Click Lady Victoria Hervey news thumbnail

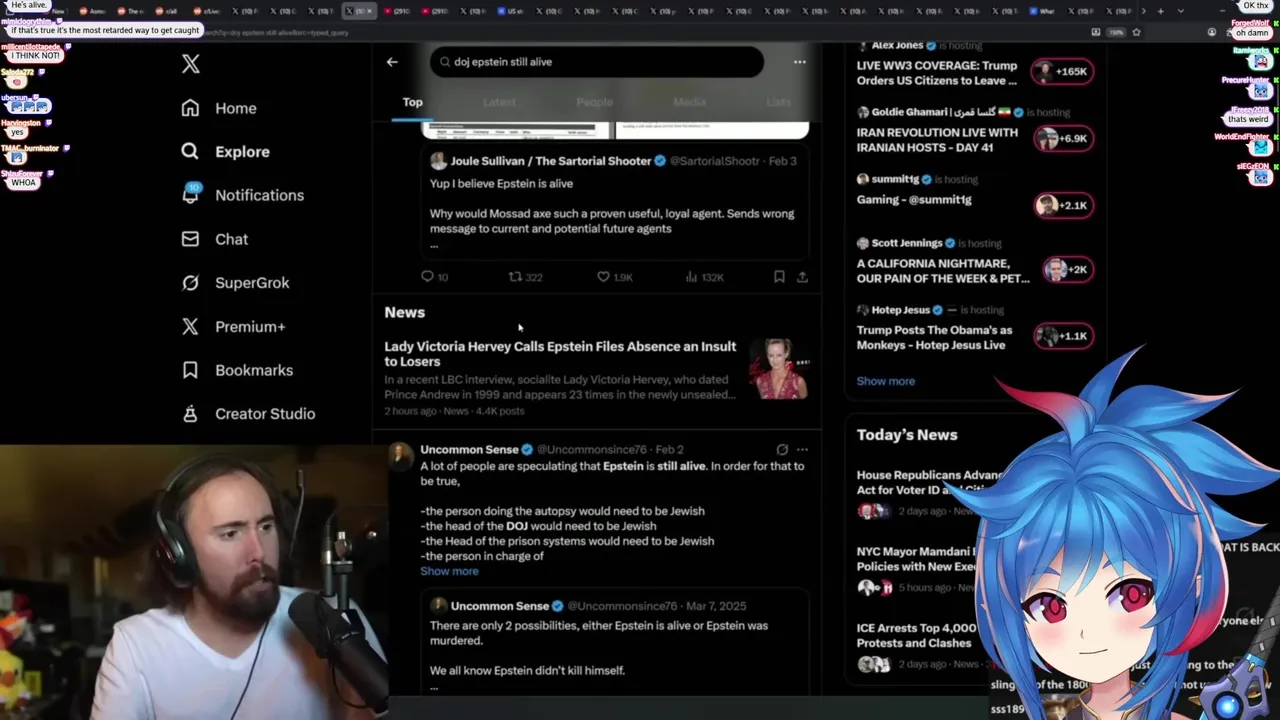[779, 369]
